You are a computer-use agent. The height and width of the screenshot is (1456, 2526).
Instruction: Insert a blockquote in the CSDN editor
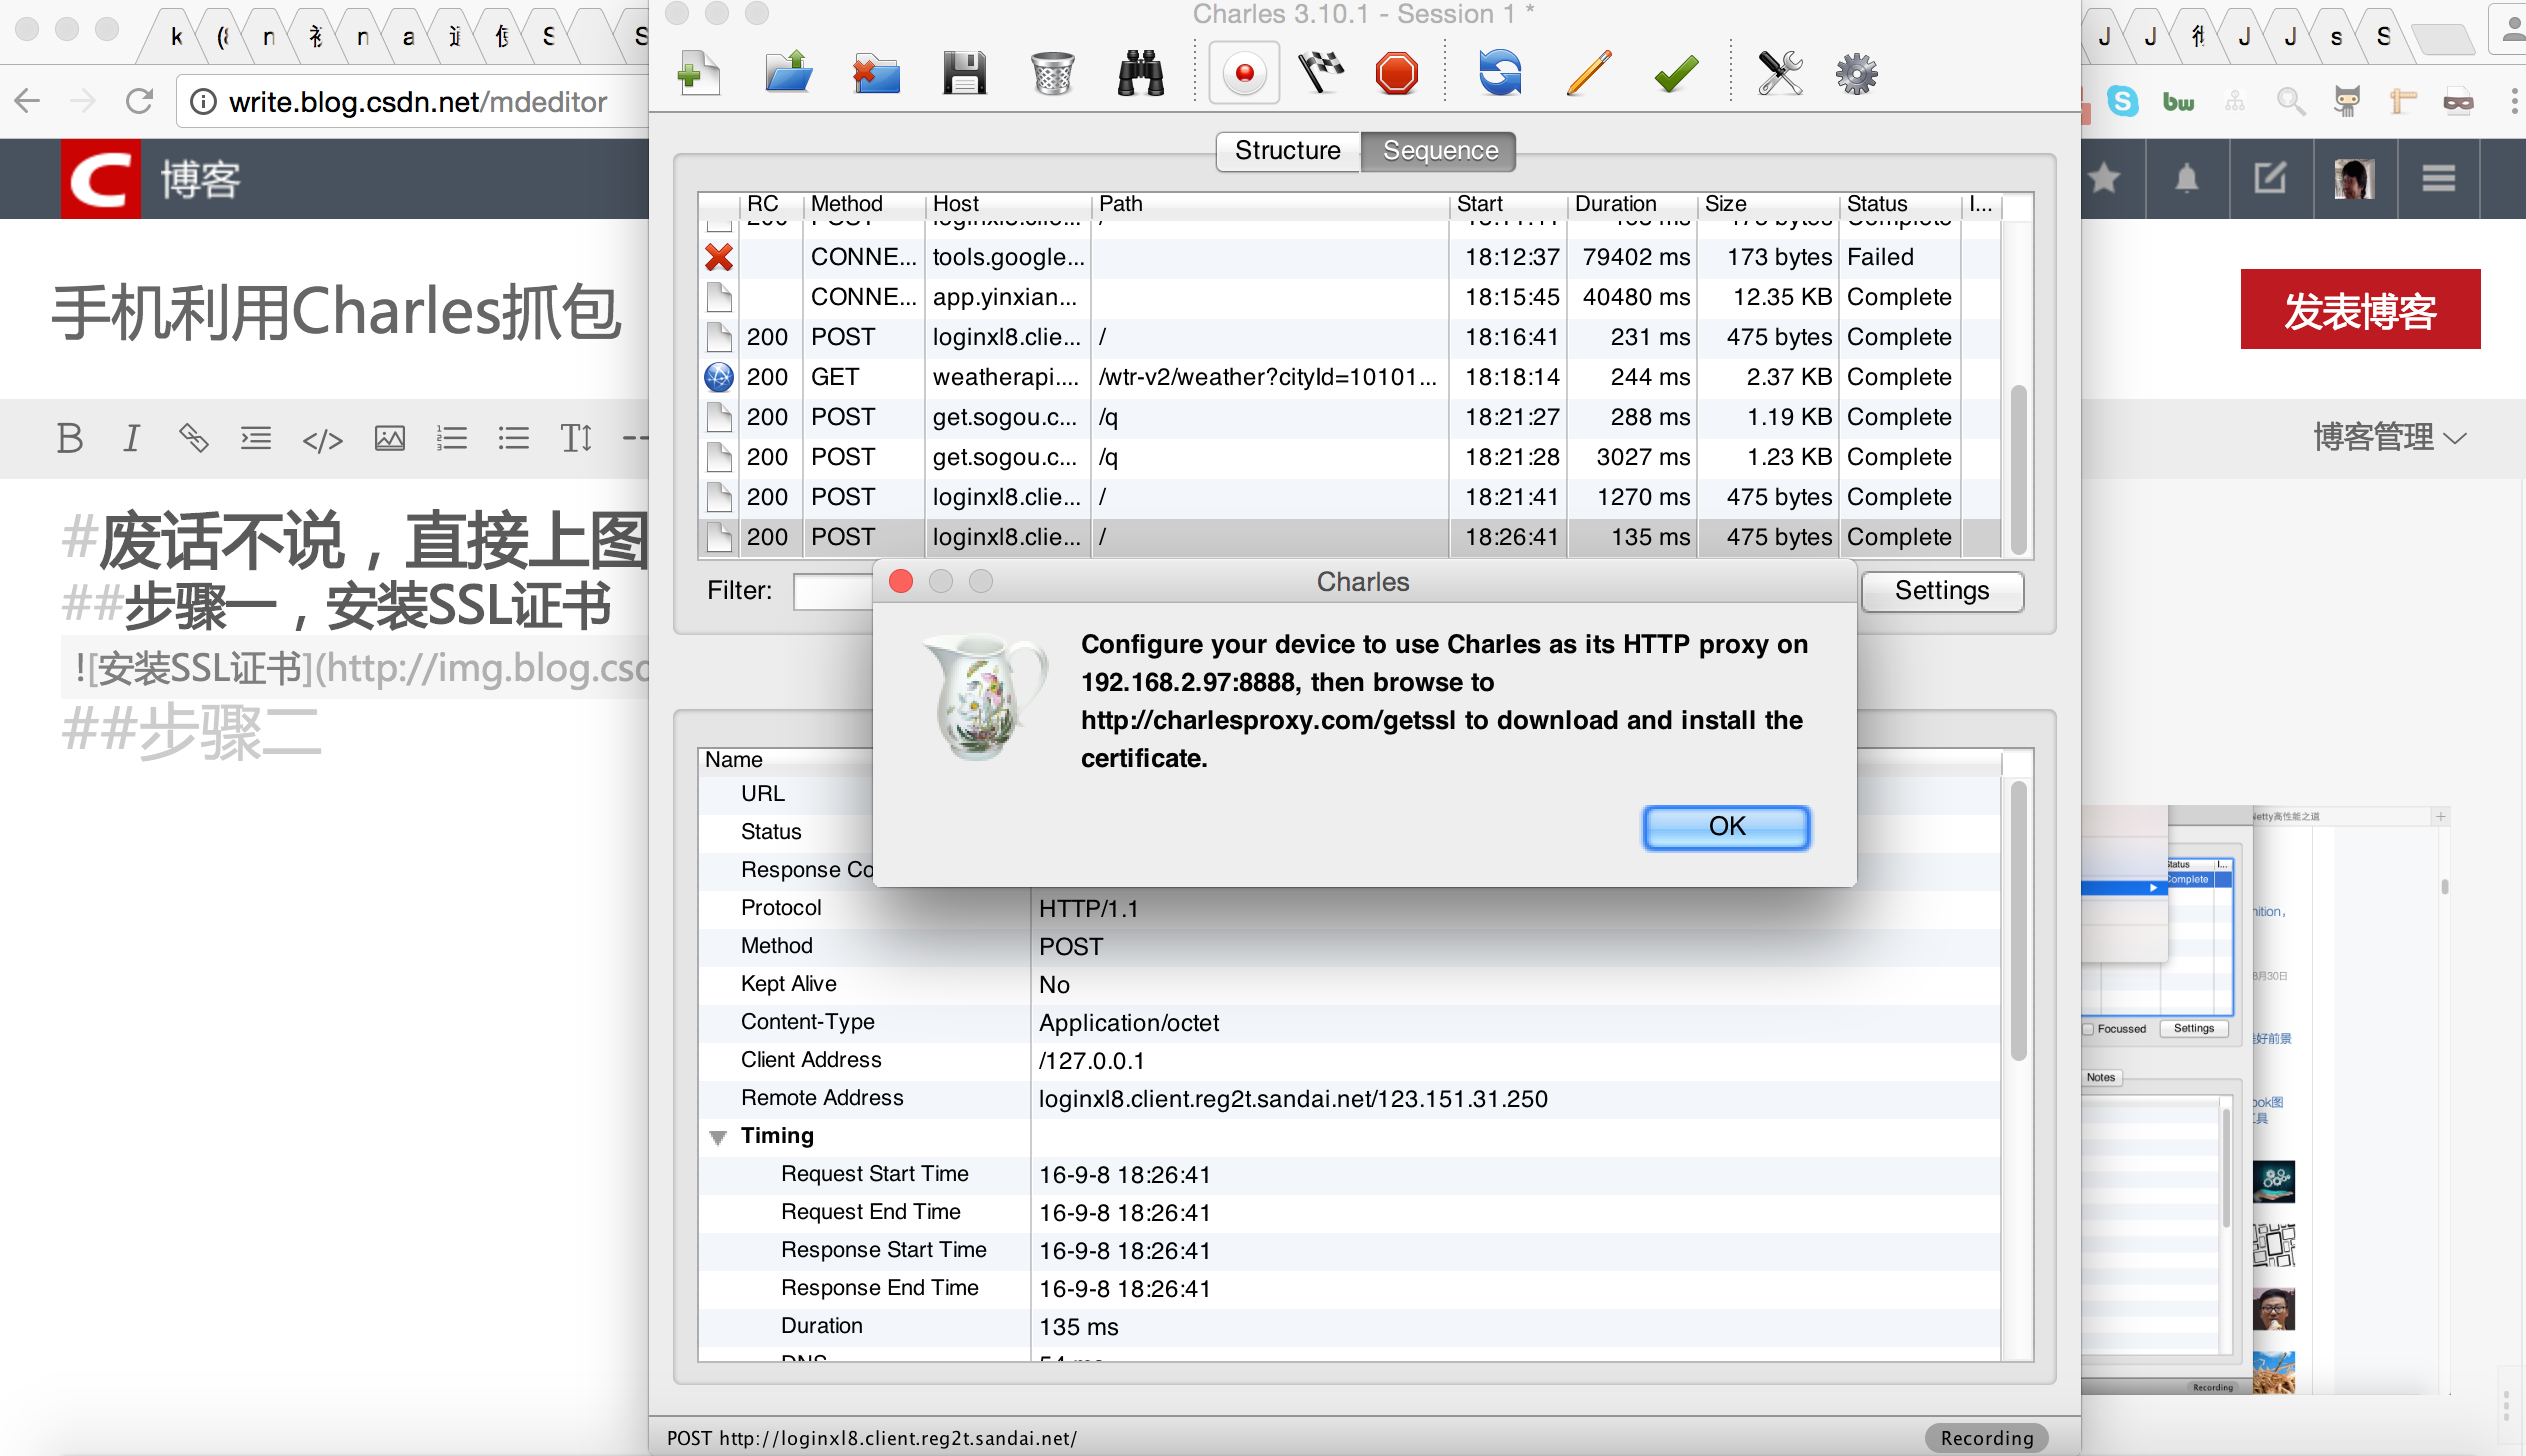(x=256, y=438)
